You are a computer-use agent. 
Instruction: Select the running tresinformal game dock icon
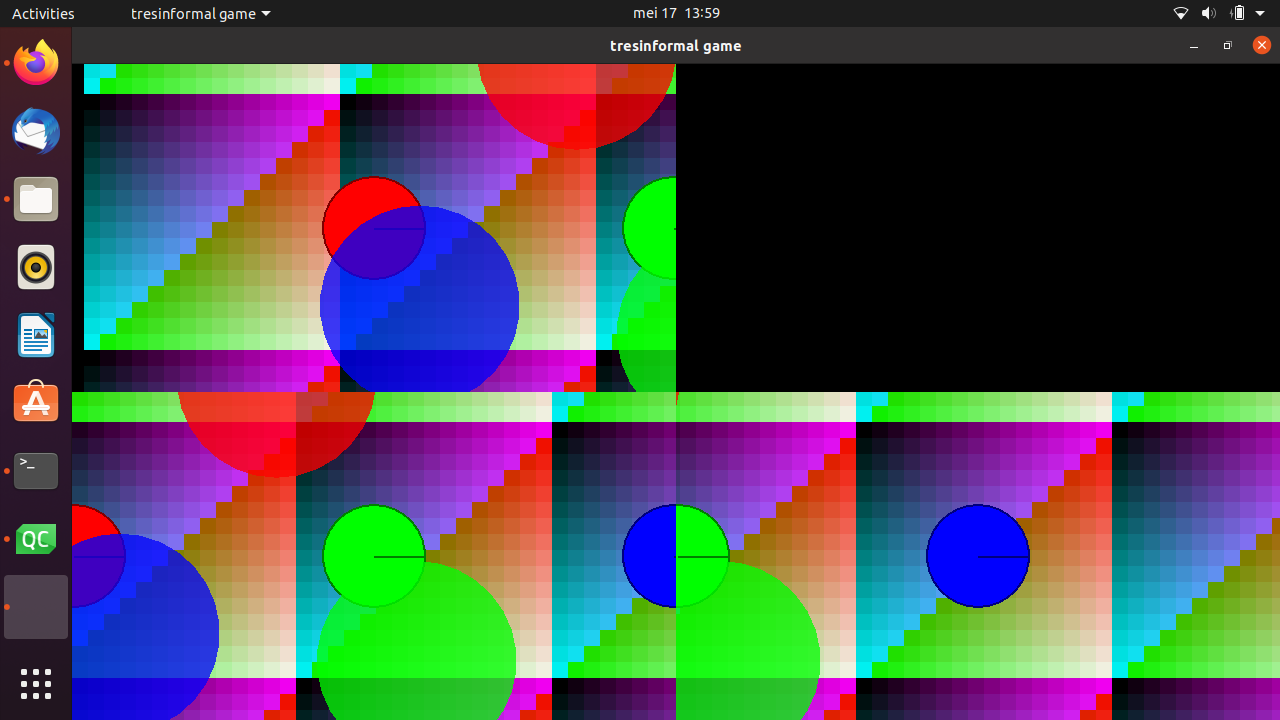36,607
